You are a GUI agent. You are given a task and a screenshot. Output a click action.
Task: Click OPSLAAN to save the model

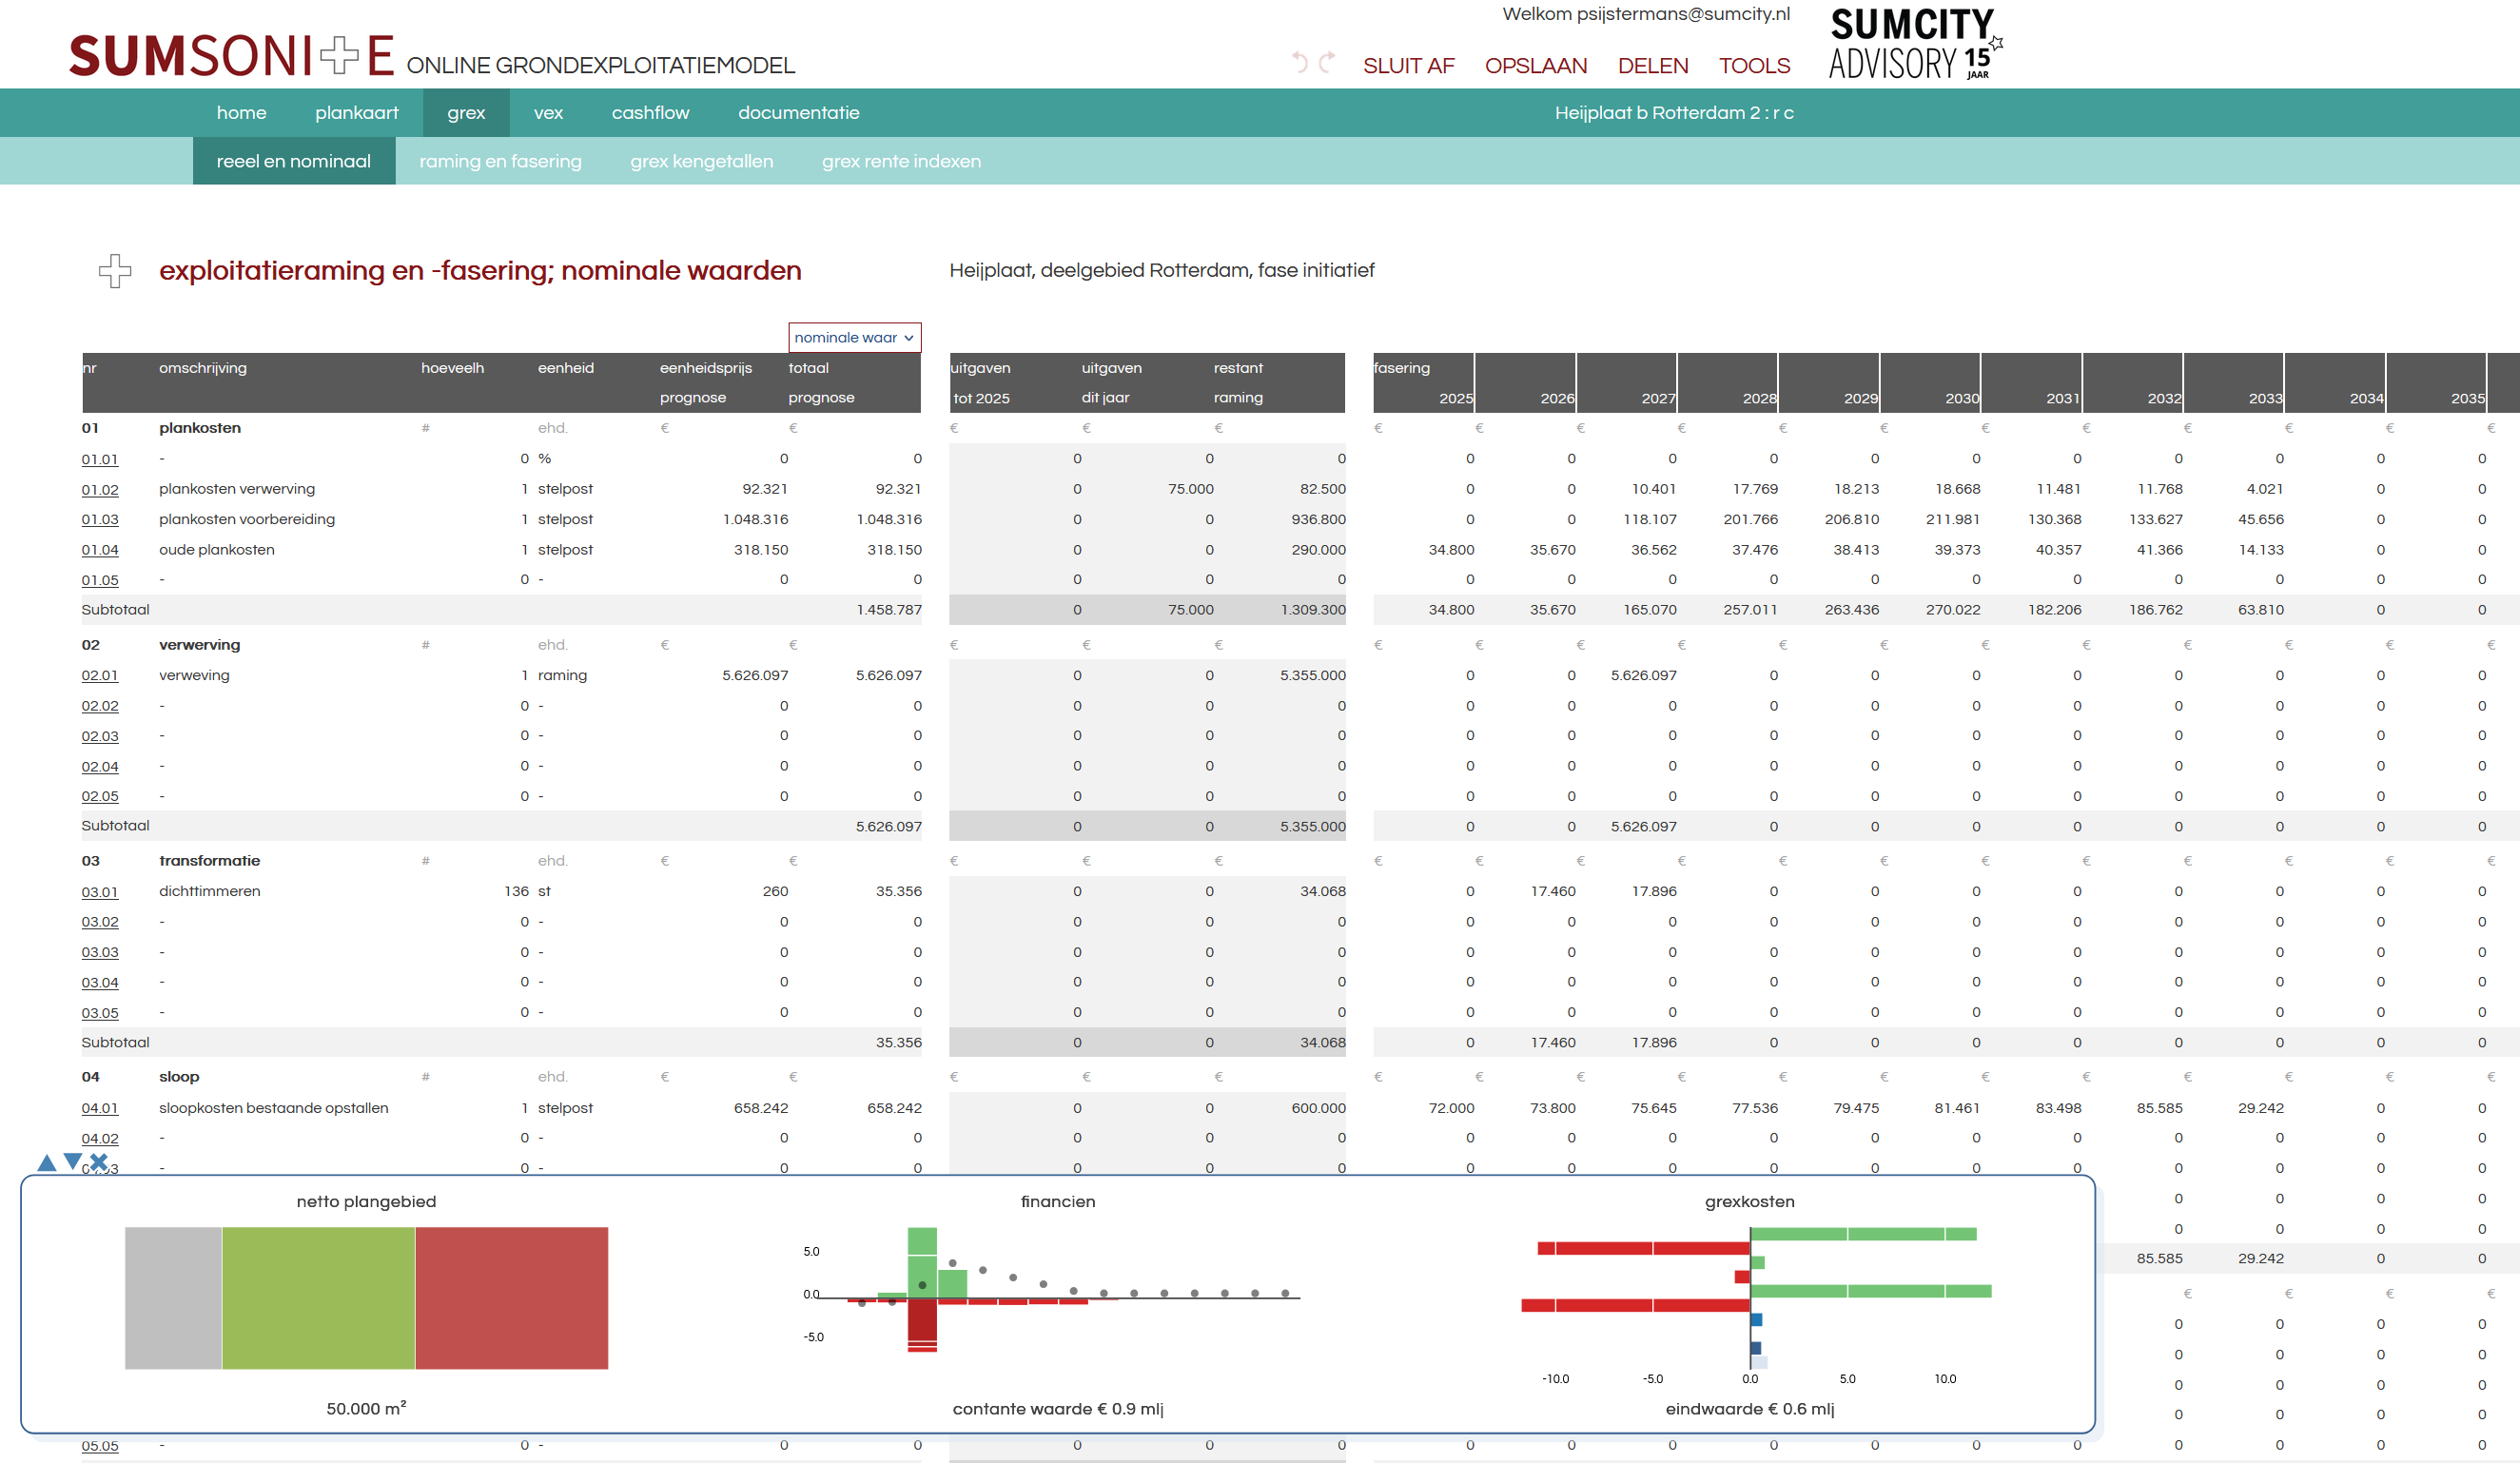pos(1535,66)
